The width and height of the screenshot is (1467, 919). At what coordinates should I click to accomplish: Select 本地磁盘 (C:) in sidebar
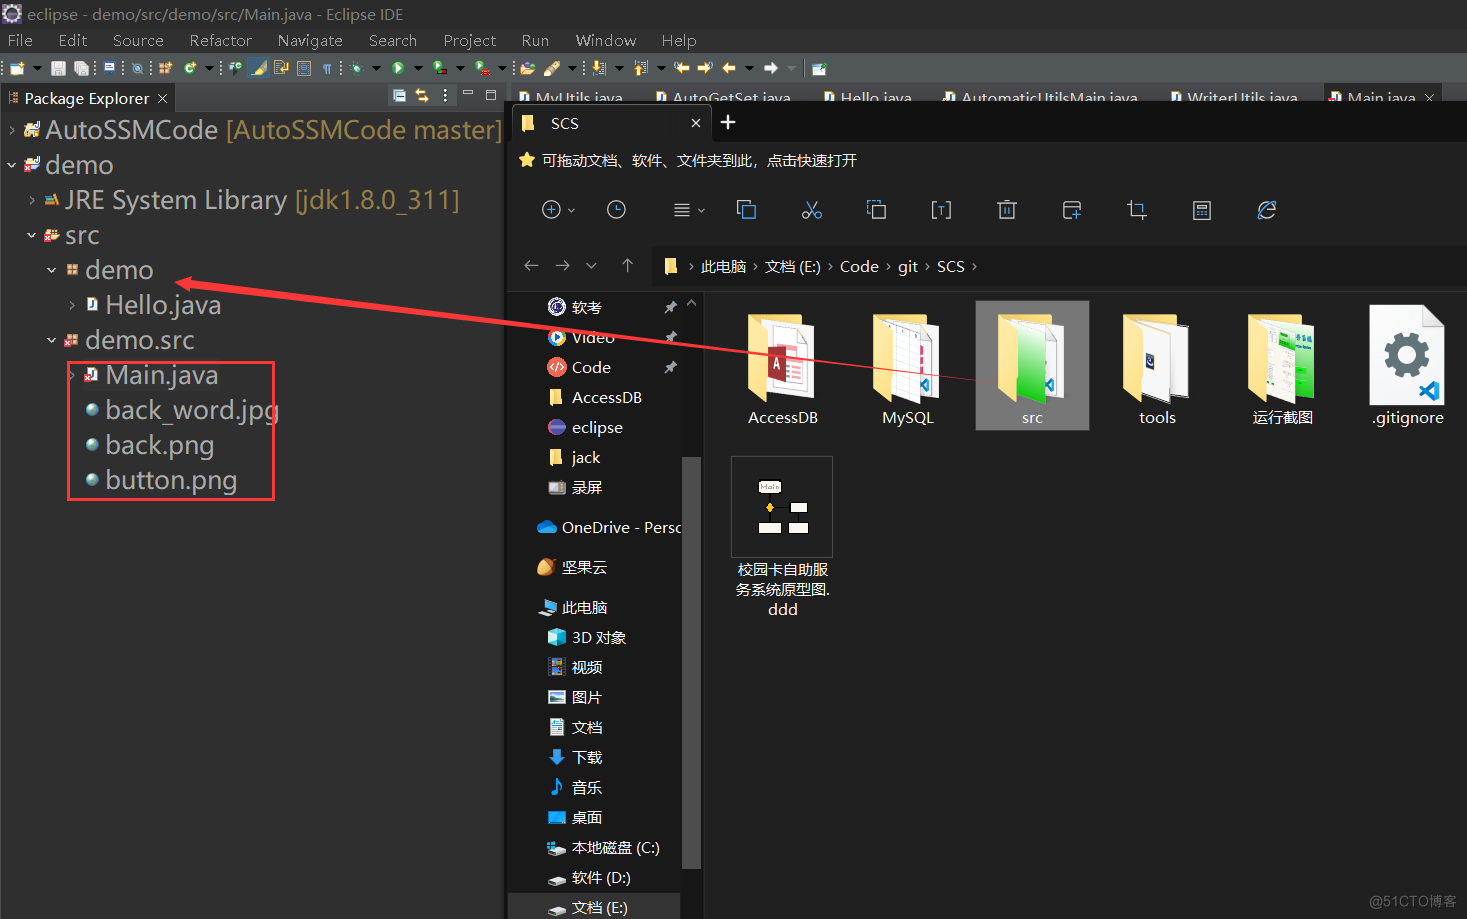click(x=603, y=847)
